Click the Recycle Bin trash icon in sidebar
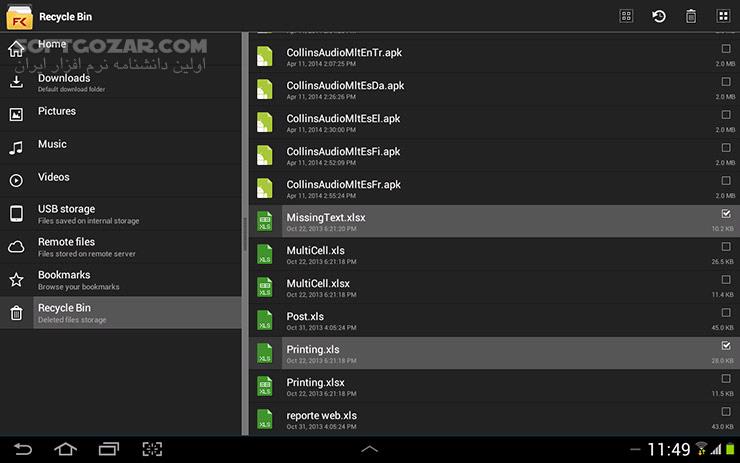The width and height of the screenshot is (740, 463). (16, 313)
